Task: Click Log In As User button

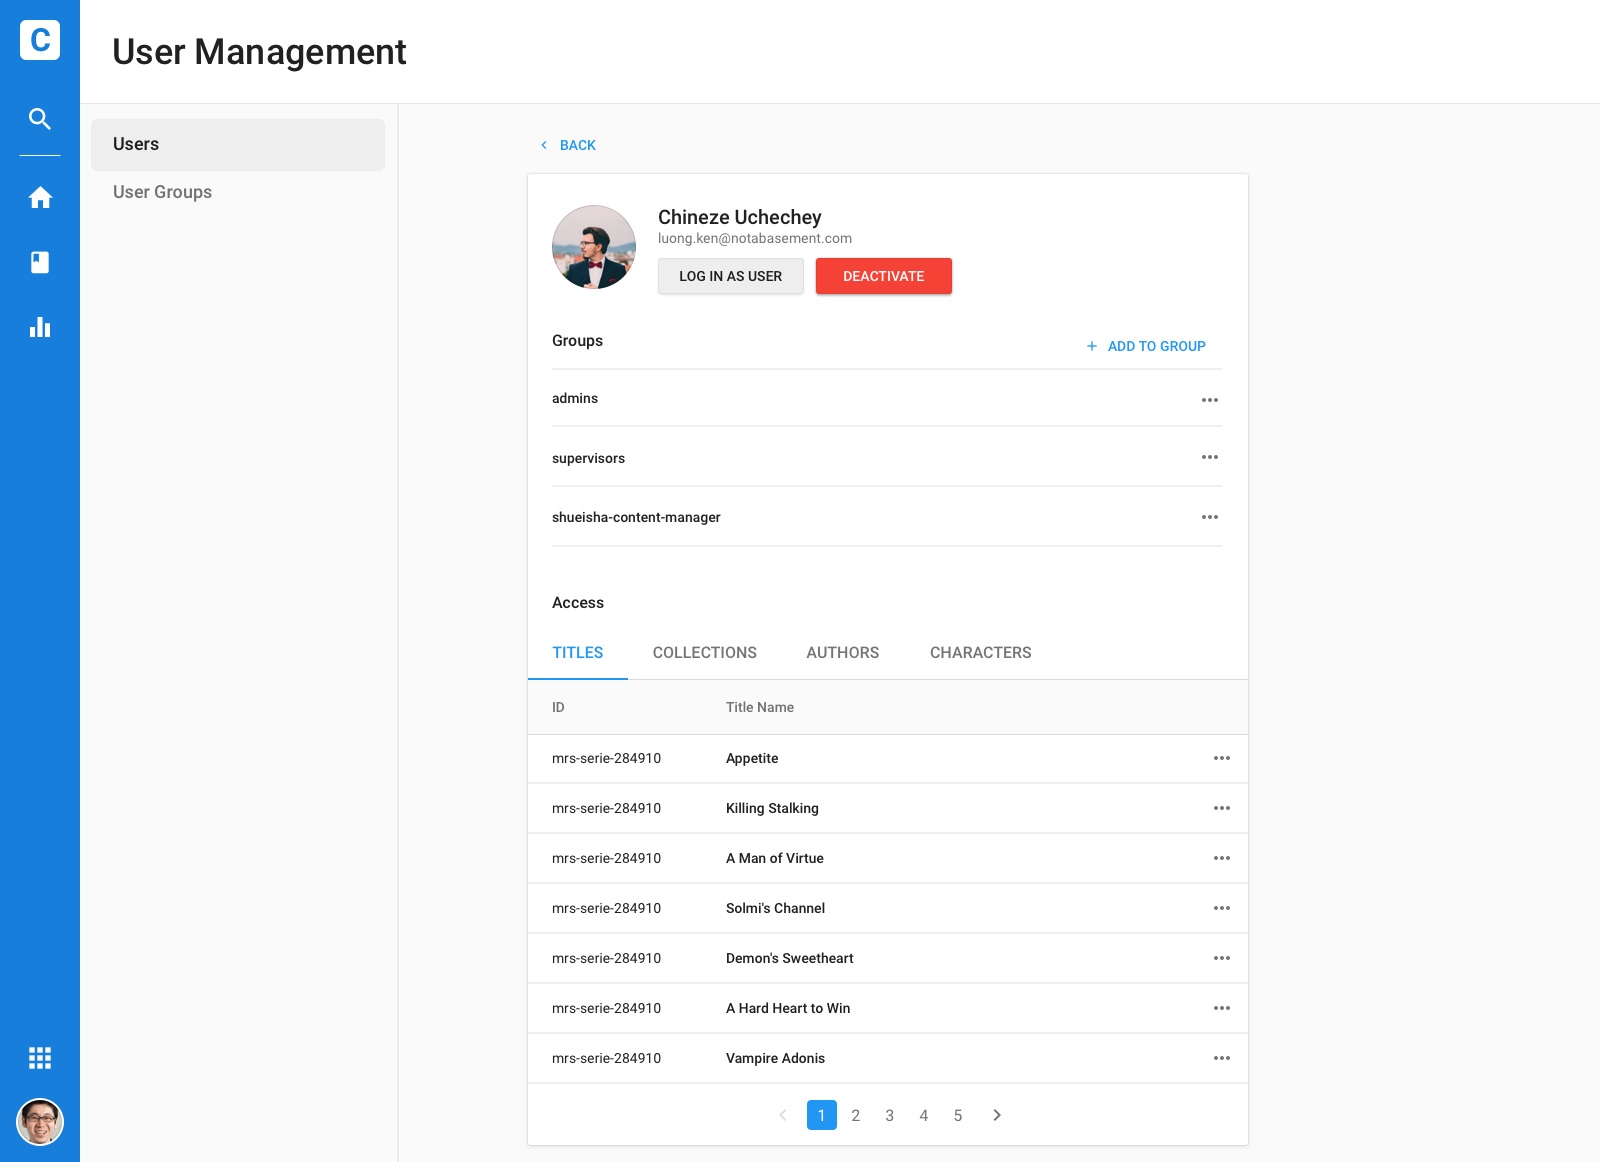Action: [730, 277]
